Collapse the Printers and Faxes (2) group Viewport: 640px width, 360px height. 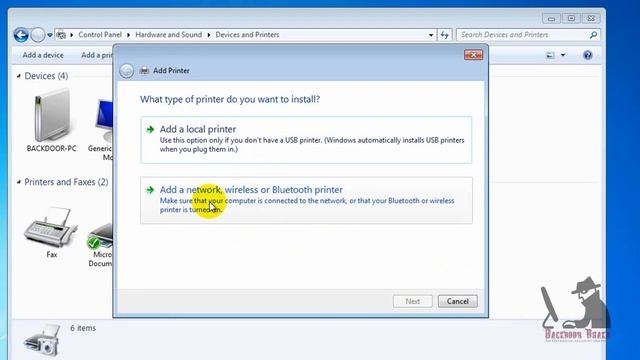19,182
